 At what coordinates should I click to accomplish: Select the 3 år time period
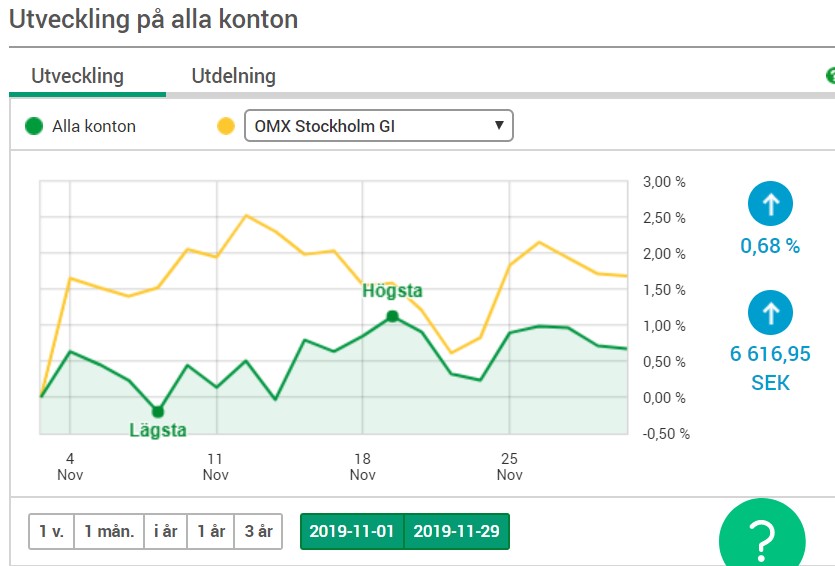tap(258, 531)
